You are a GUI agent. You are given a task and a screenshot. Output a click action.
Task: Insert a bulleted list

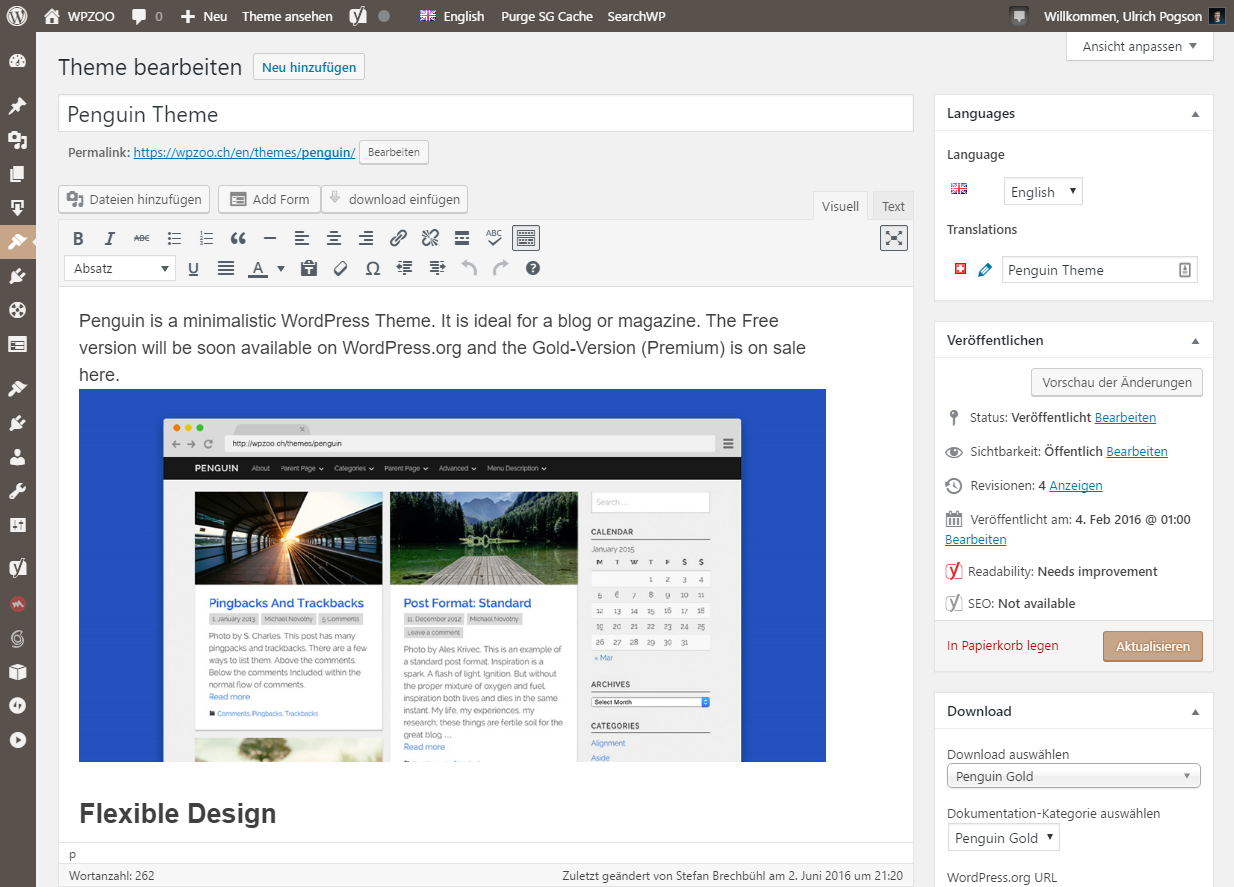pos(174,238)
